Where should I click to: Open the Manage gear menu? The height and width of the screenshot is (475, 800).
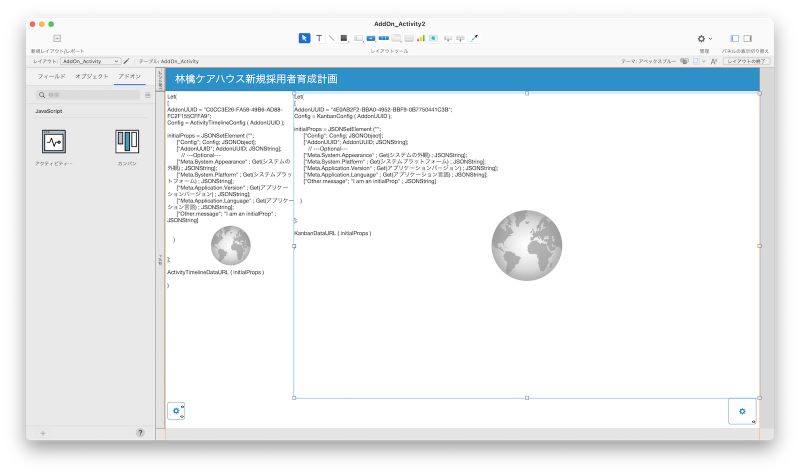click(x=704, y=38)
